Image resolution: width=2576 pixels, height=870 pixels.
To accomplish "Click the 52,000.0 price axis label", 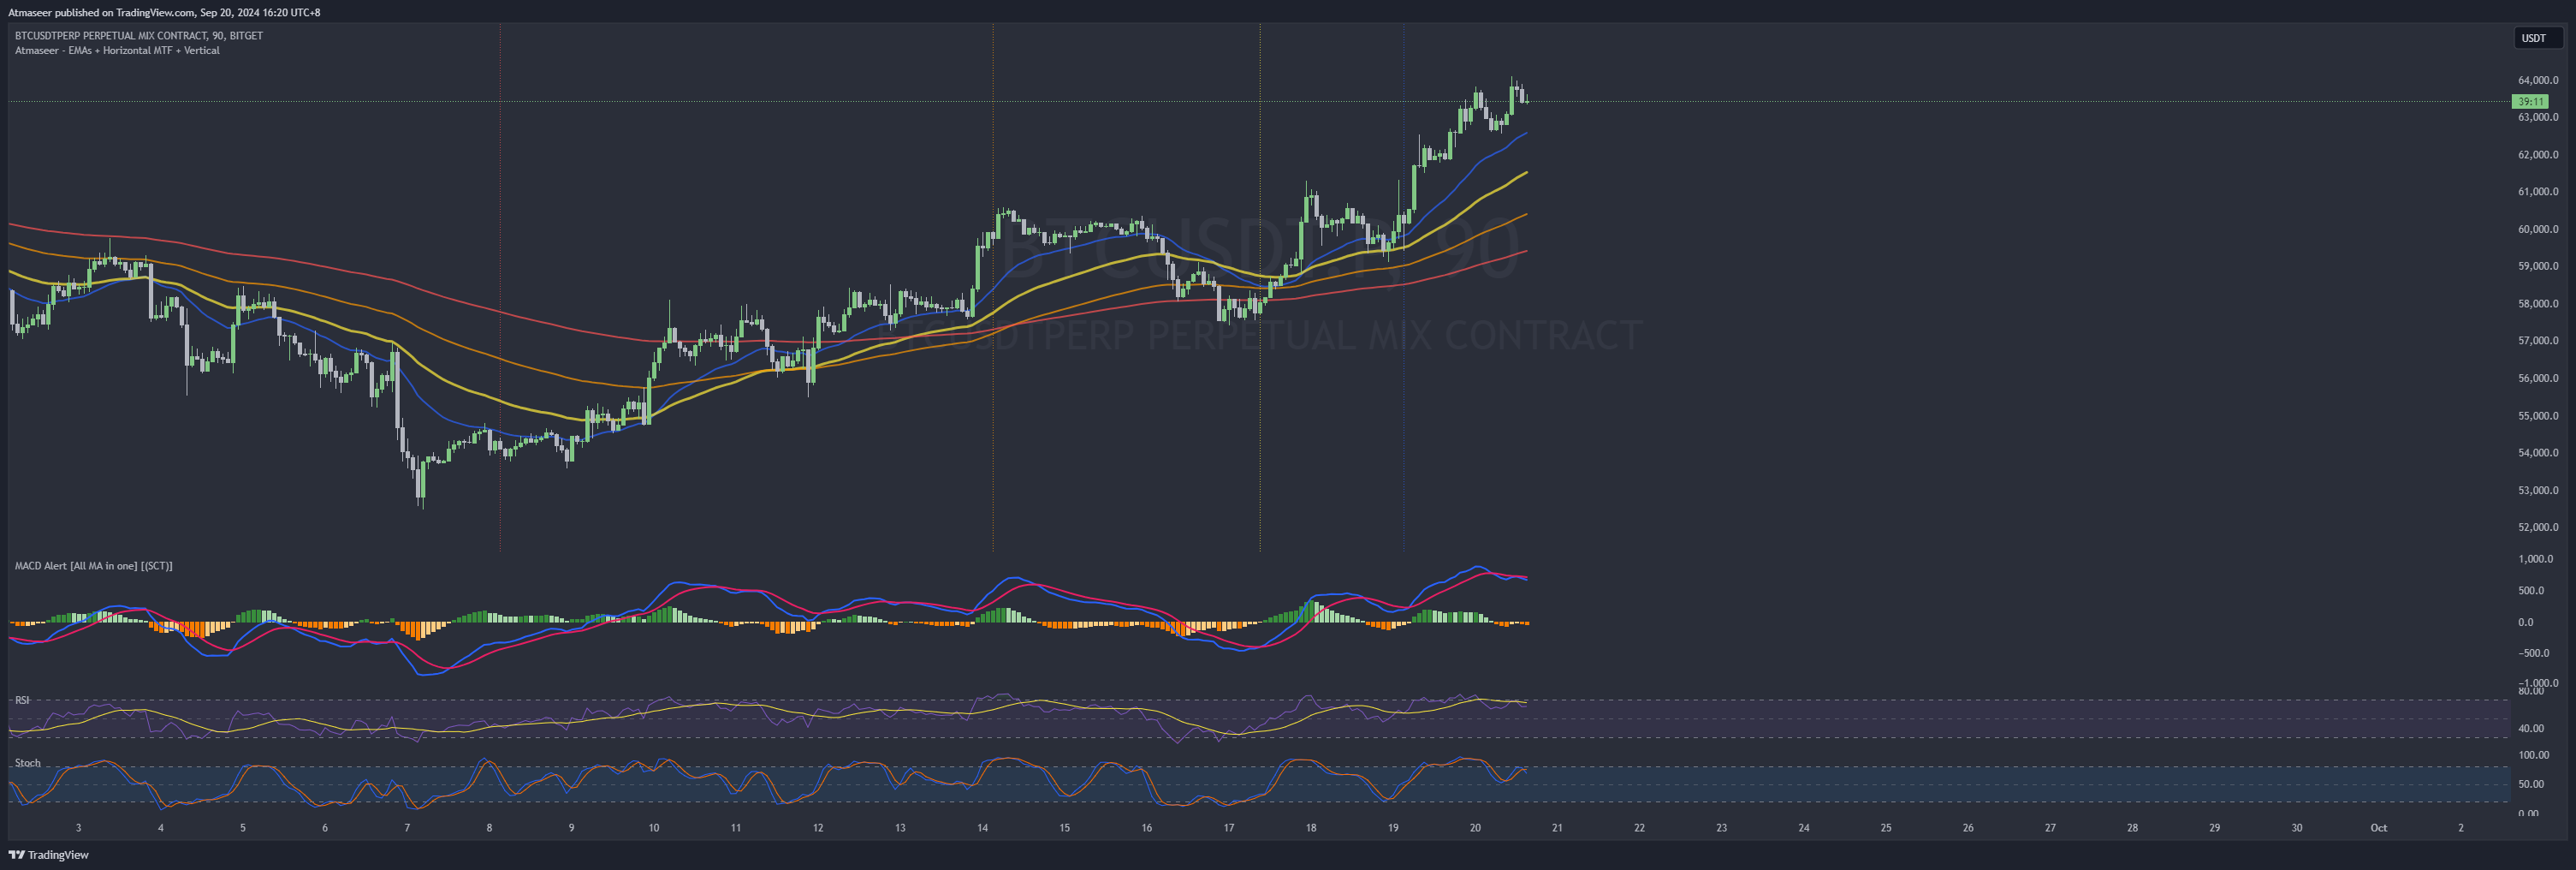I will 2538,527.
